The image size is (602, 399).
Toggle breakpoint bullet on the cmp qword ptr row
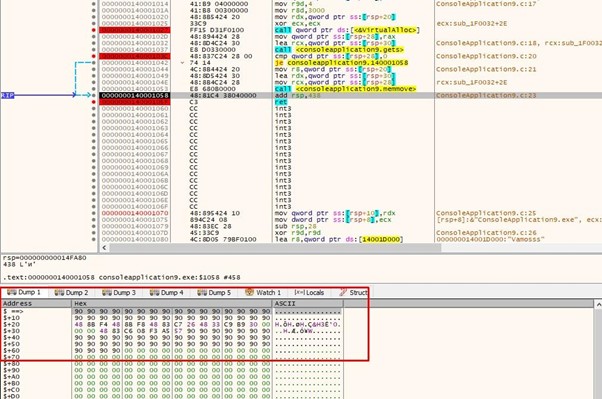click(94, 56)
